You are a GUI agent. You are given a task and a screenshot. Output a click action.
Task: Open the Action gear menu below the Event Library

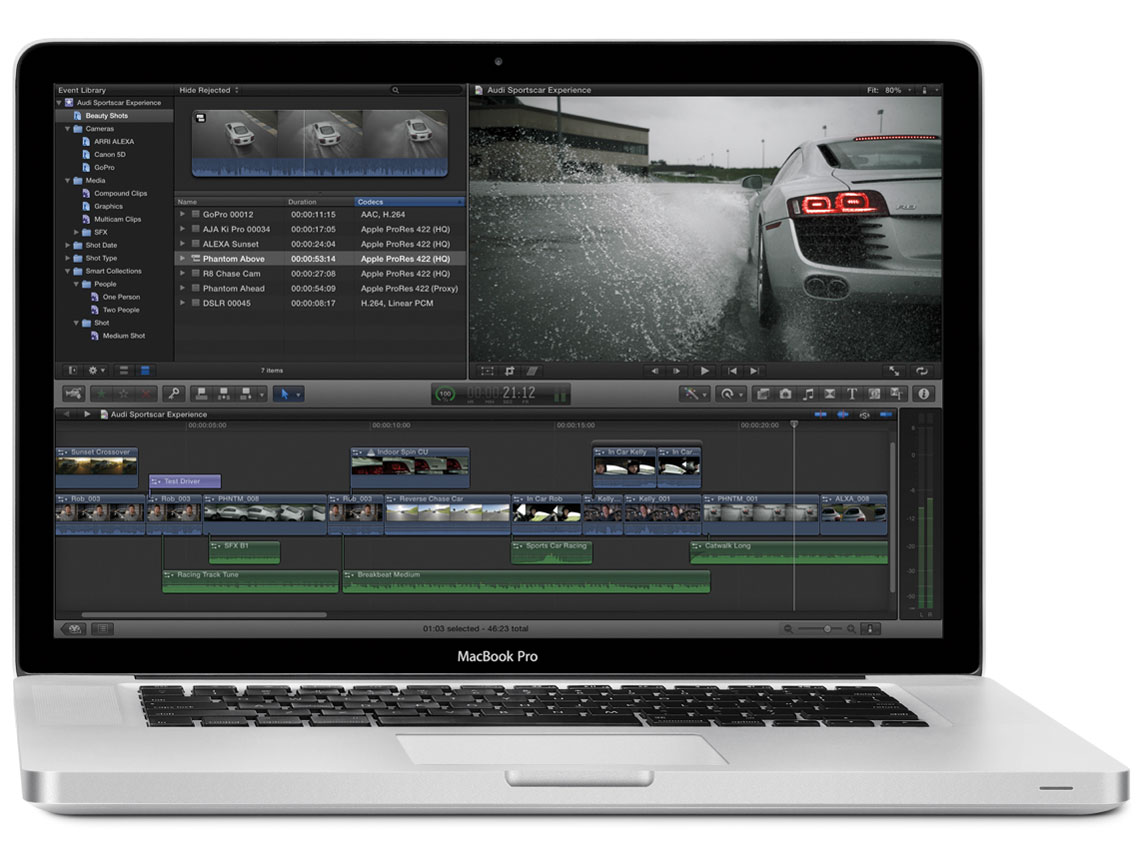tap(93, 371)
